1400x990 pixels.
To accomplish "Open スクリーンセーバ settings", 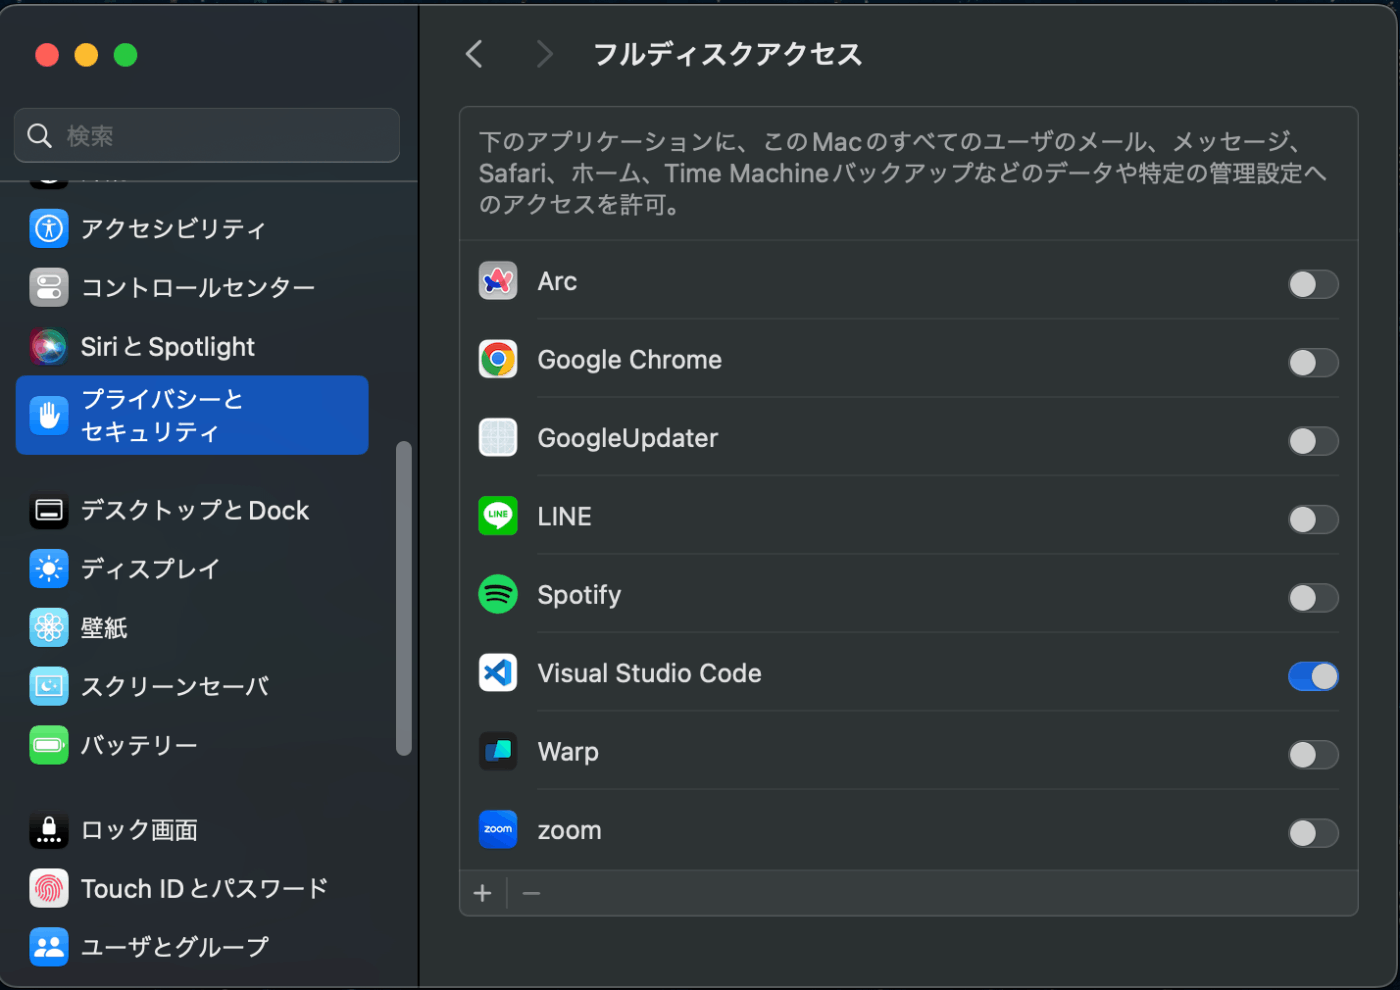I will [x=192, y=686].
